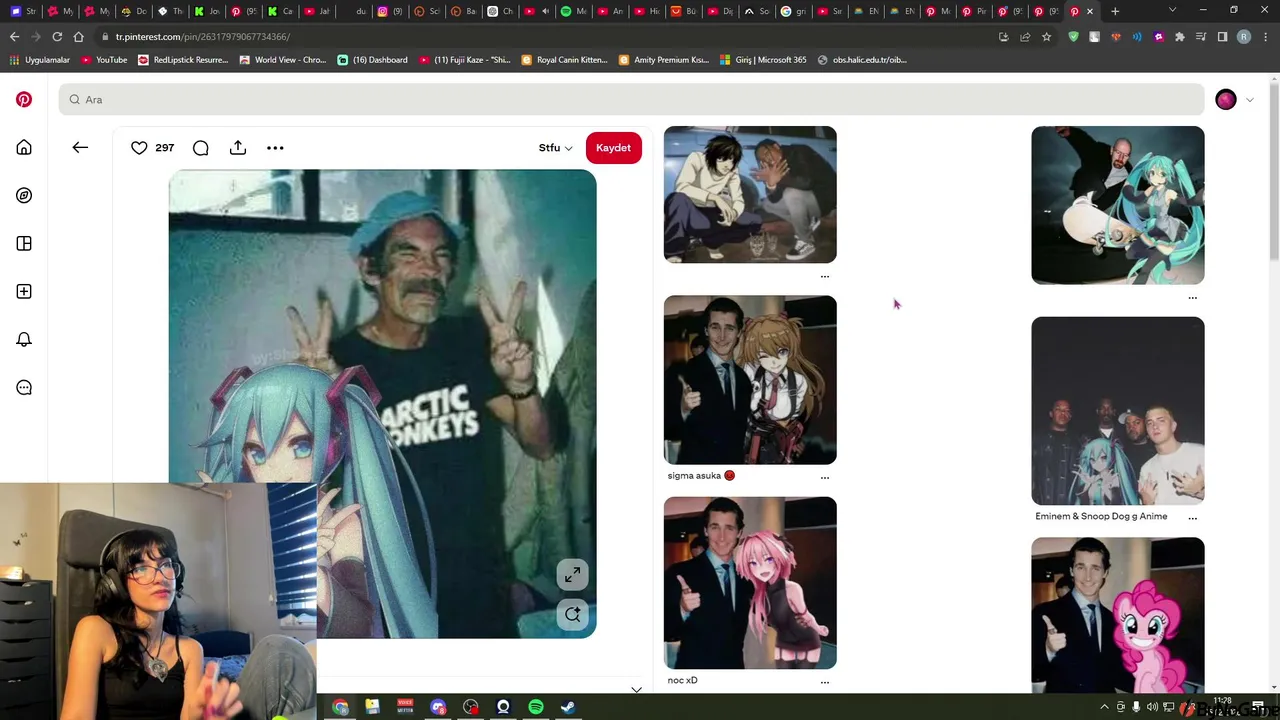1280x720 pixels.
Task: Open the sigma asuka pin thumbnail
Action: [750, 380]
